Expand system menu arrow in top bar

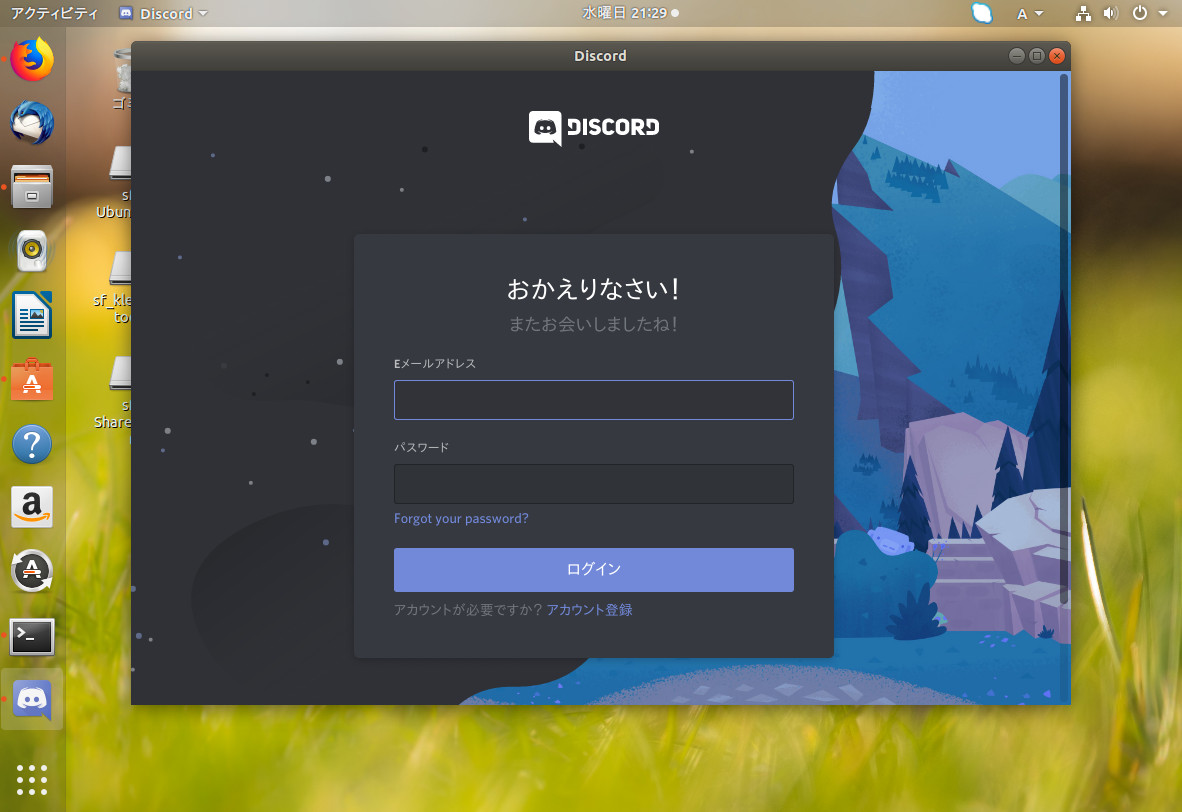click(x=1162, y=14)
